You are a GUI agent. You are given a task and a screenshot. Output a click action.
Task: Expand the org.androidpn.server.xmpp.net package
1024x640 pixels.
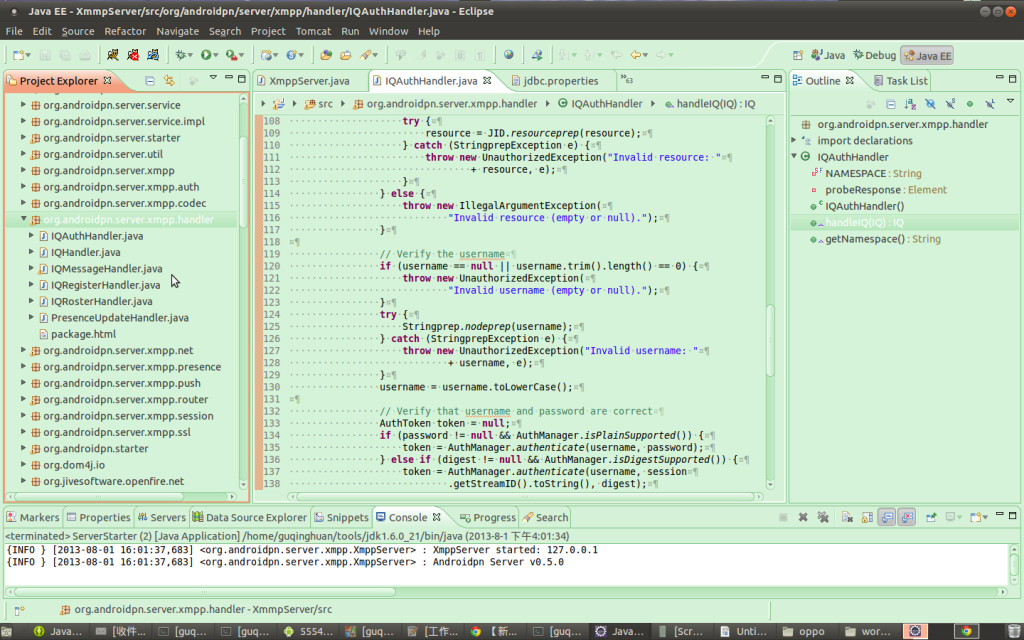[x=24, y=351]
